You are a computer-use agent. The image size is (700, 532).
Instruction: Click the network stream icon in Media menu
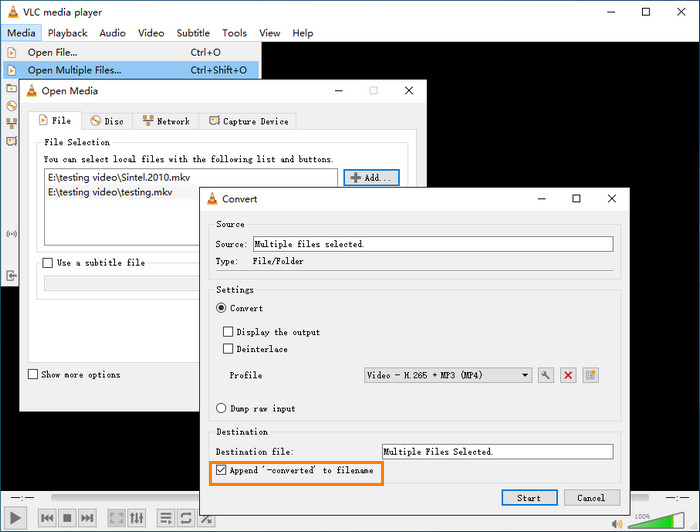click(x=11, y=123)
